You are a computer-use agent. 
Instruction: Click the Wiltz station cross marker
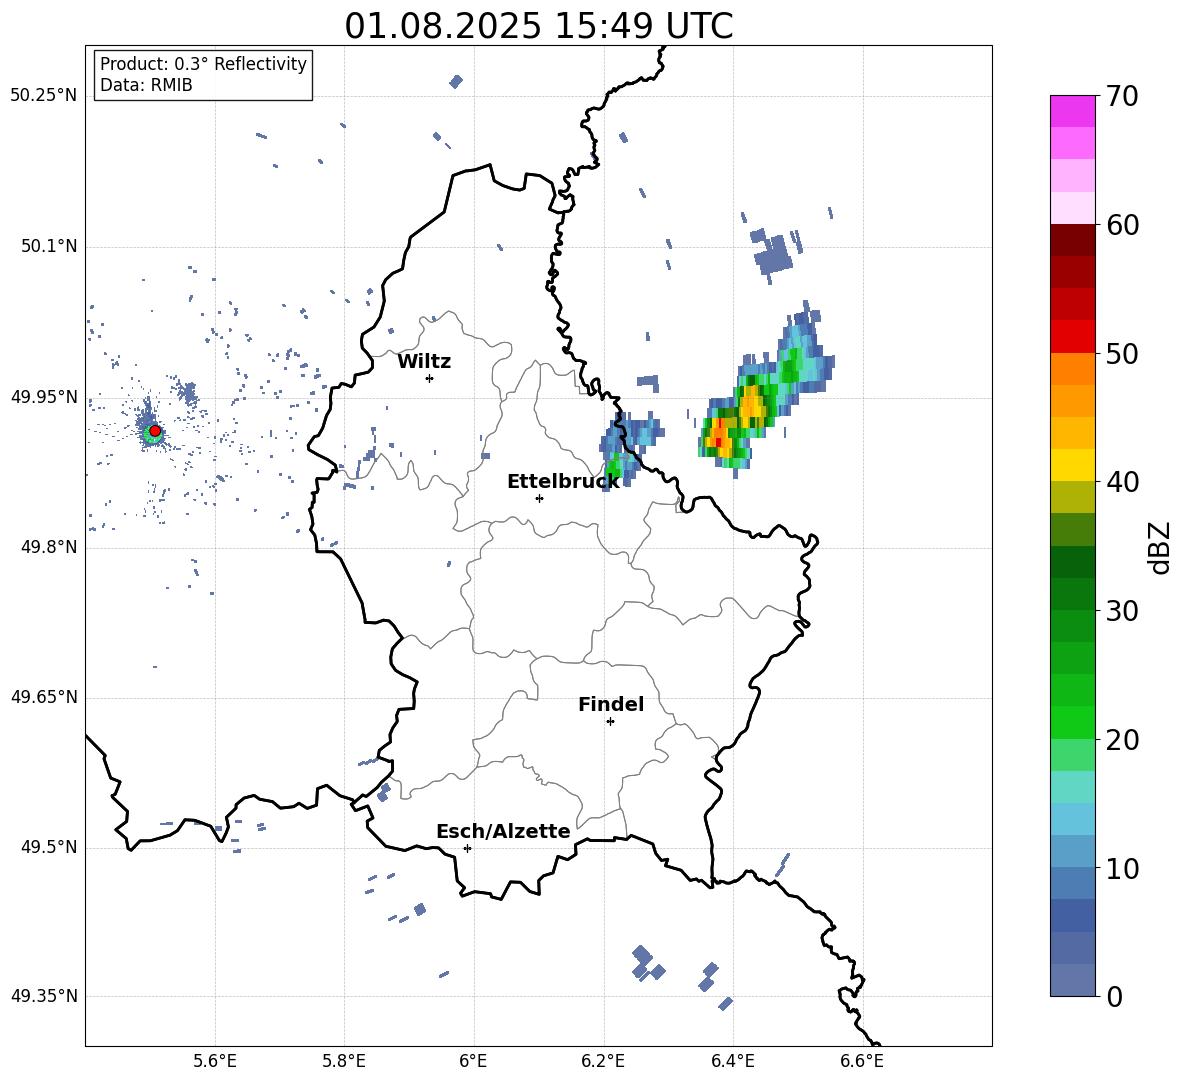click(429, 378)
